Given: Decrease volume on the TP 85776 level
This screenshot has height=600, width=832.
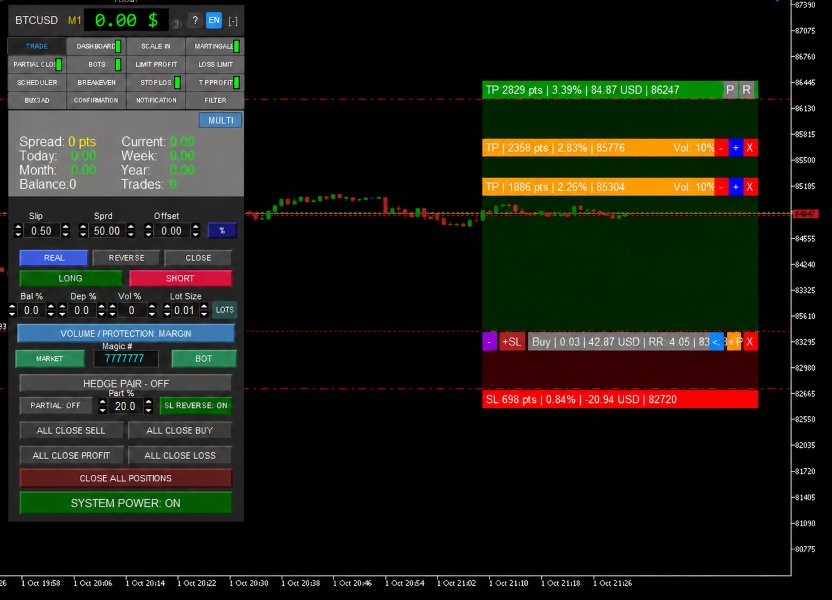Looking at the screenshot, I should pyautogui.click(x=721, y=148).
